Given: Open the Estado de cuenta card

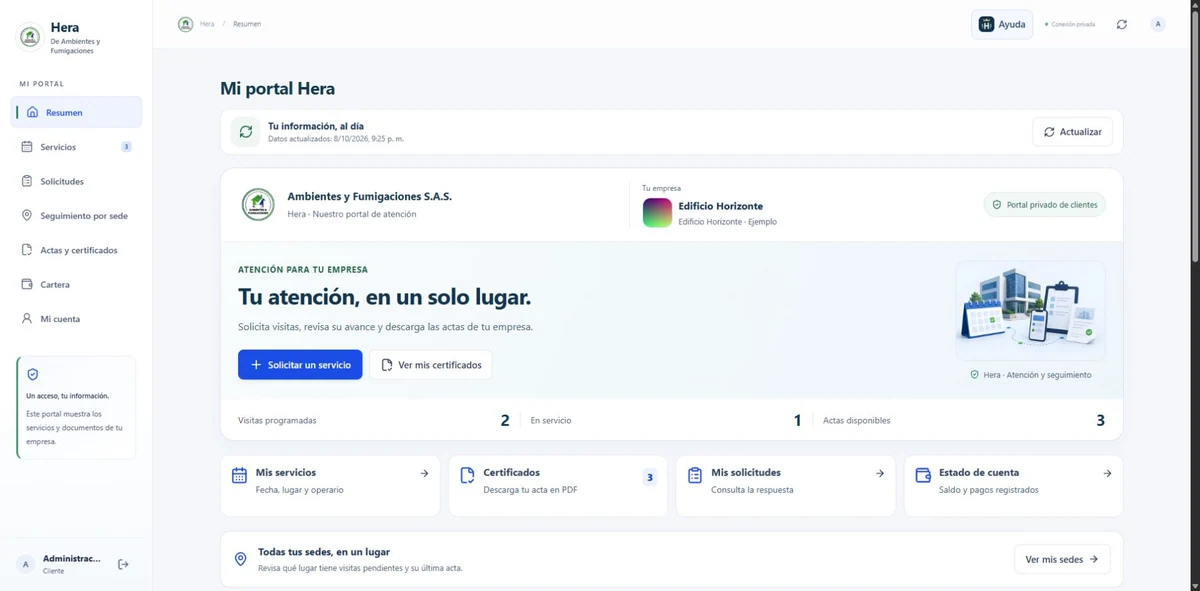Looking at the screenshot, I should 1013,486.
